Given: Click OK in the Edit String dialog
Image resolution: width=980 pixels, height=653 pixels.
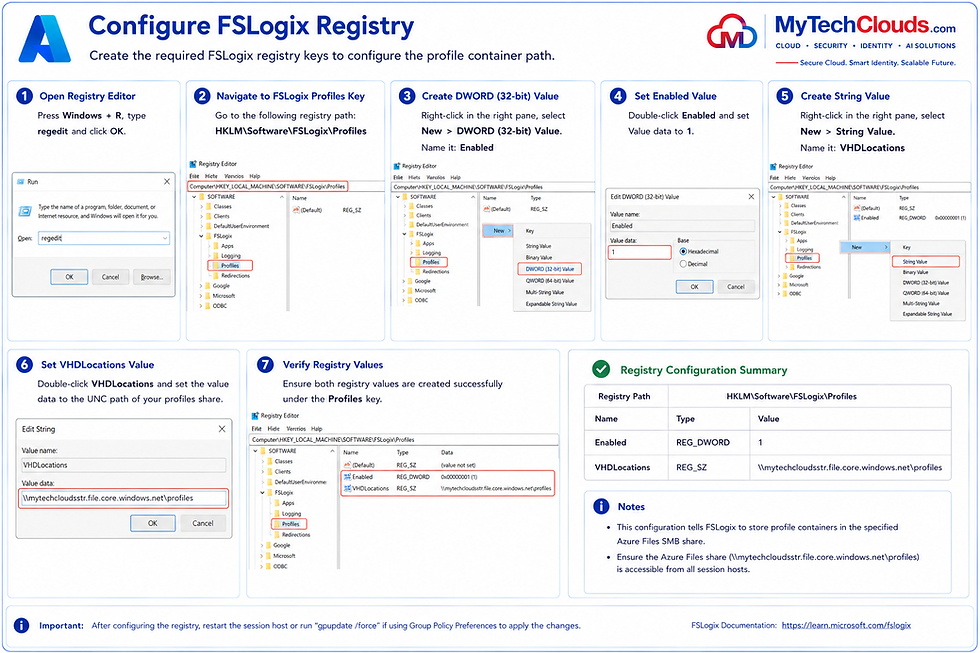Looking at the screenshot, I should [152, 523].
